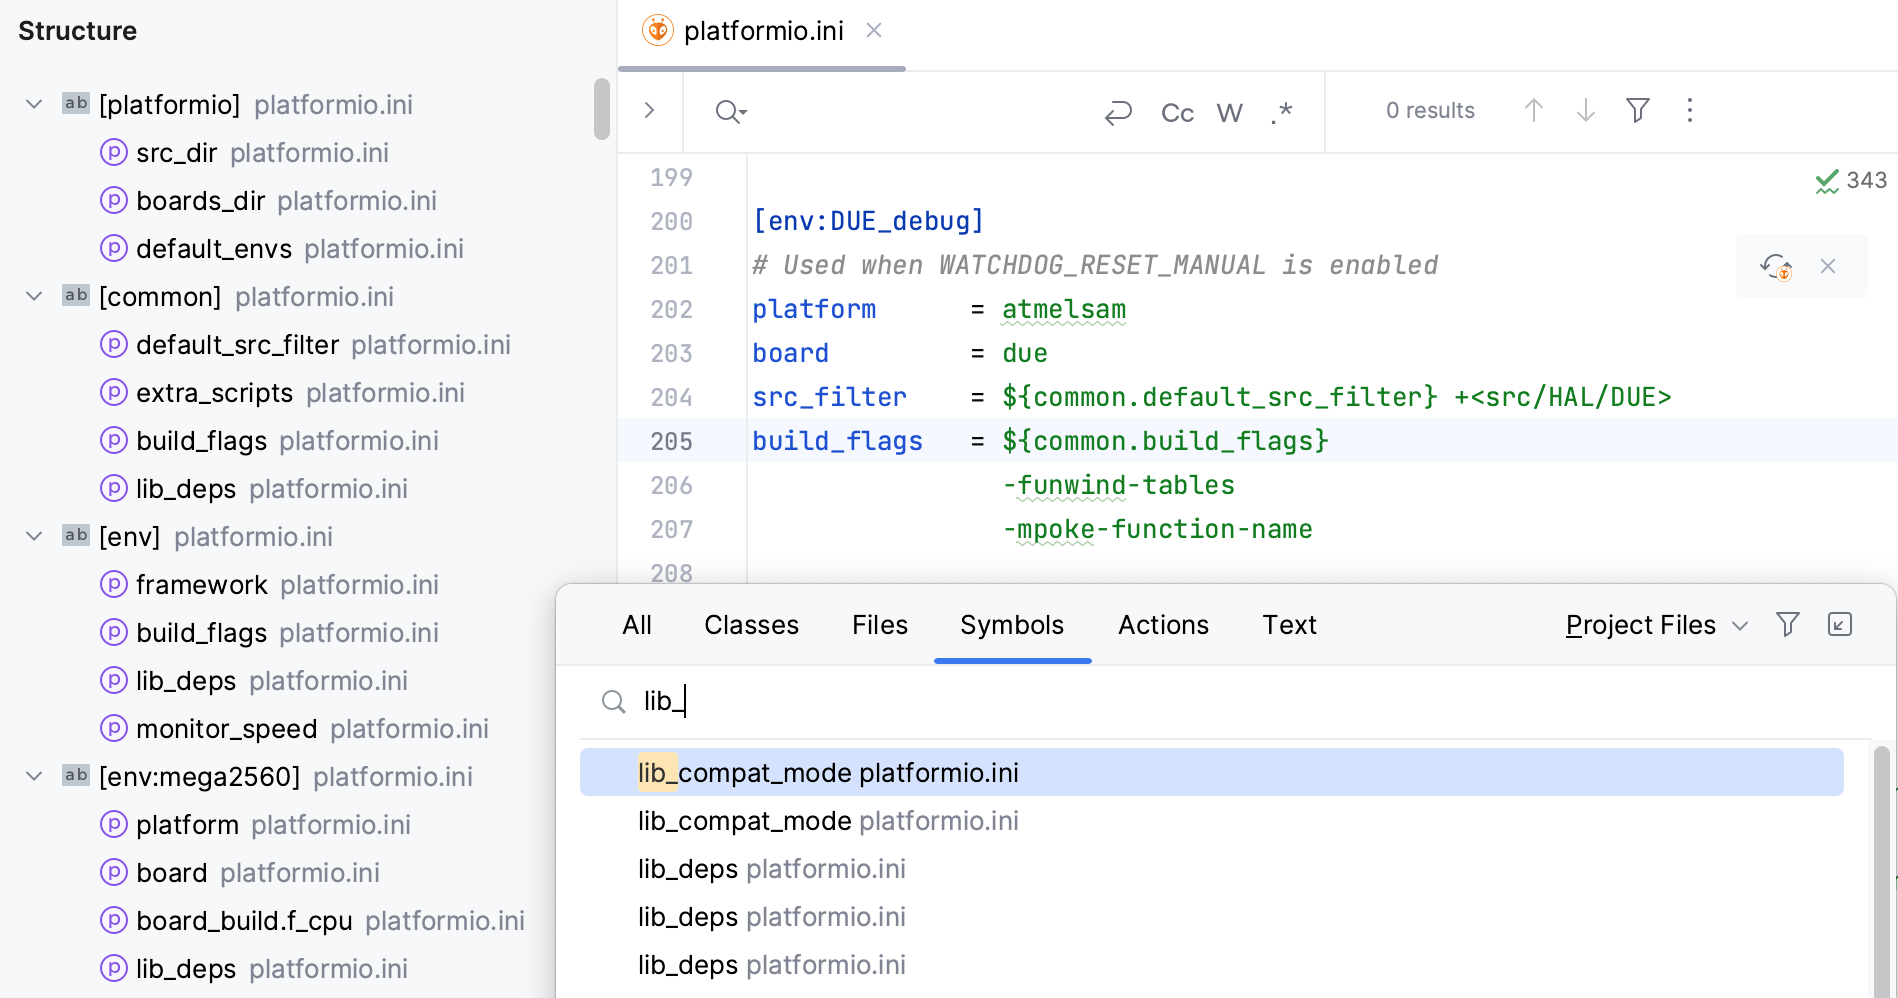Toggle match case with the Cc button
The image size is (1898, 998).
[x=1177, y=113]
